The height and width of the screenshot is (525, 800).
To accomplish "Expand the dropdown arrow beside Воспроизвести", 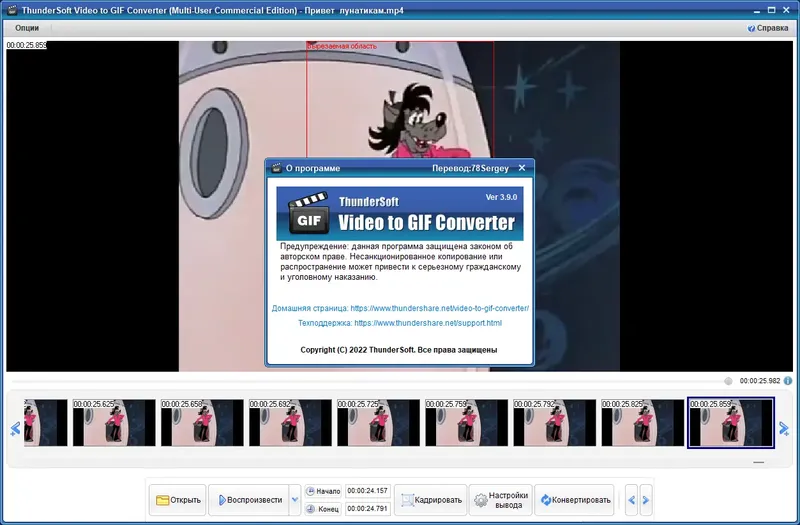I will pos(294,500).
